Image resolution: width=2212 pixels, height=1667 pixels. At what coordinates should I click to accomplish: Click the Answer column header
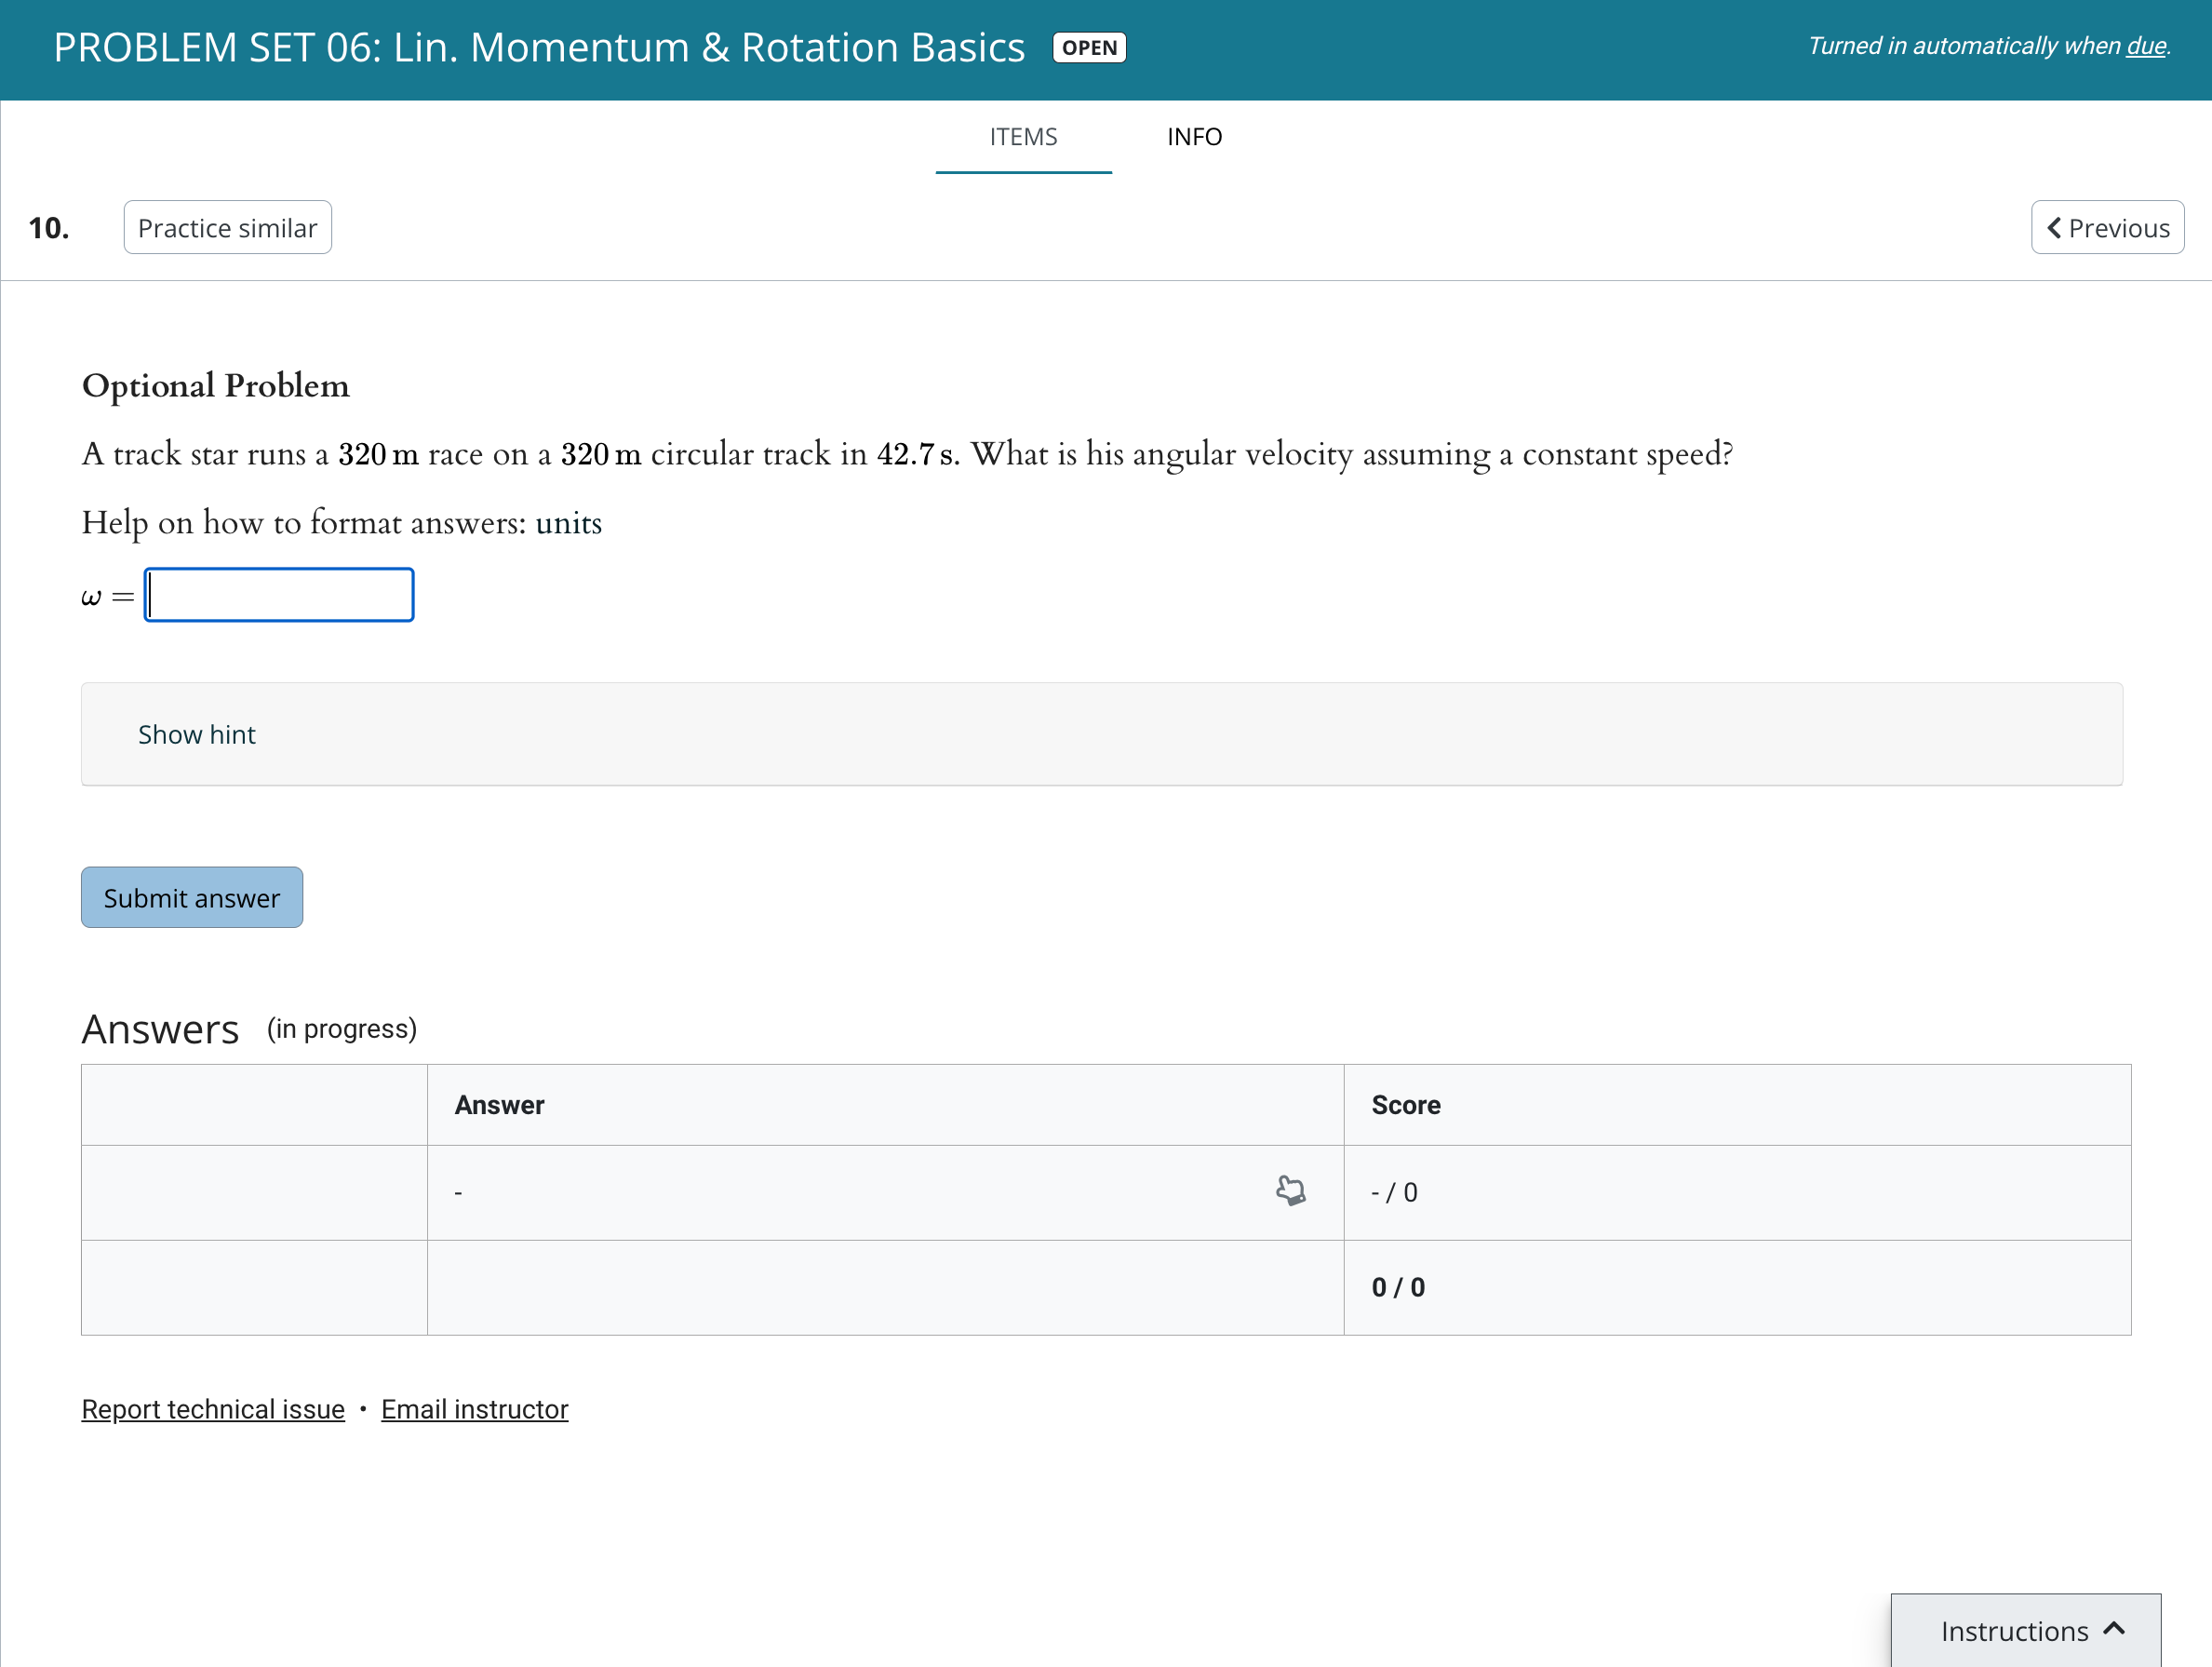[499, 1105]
